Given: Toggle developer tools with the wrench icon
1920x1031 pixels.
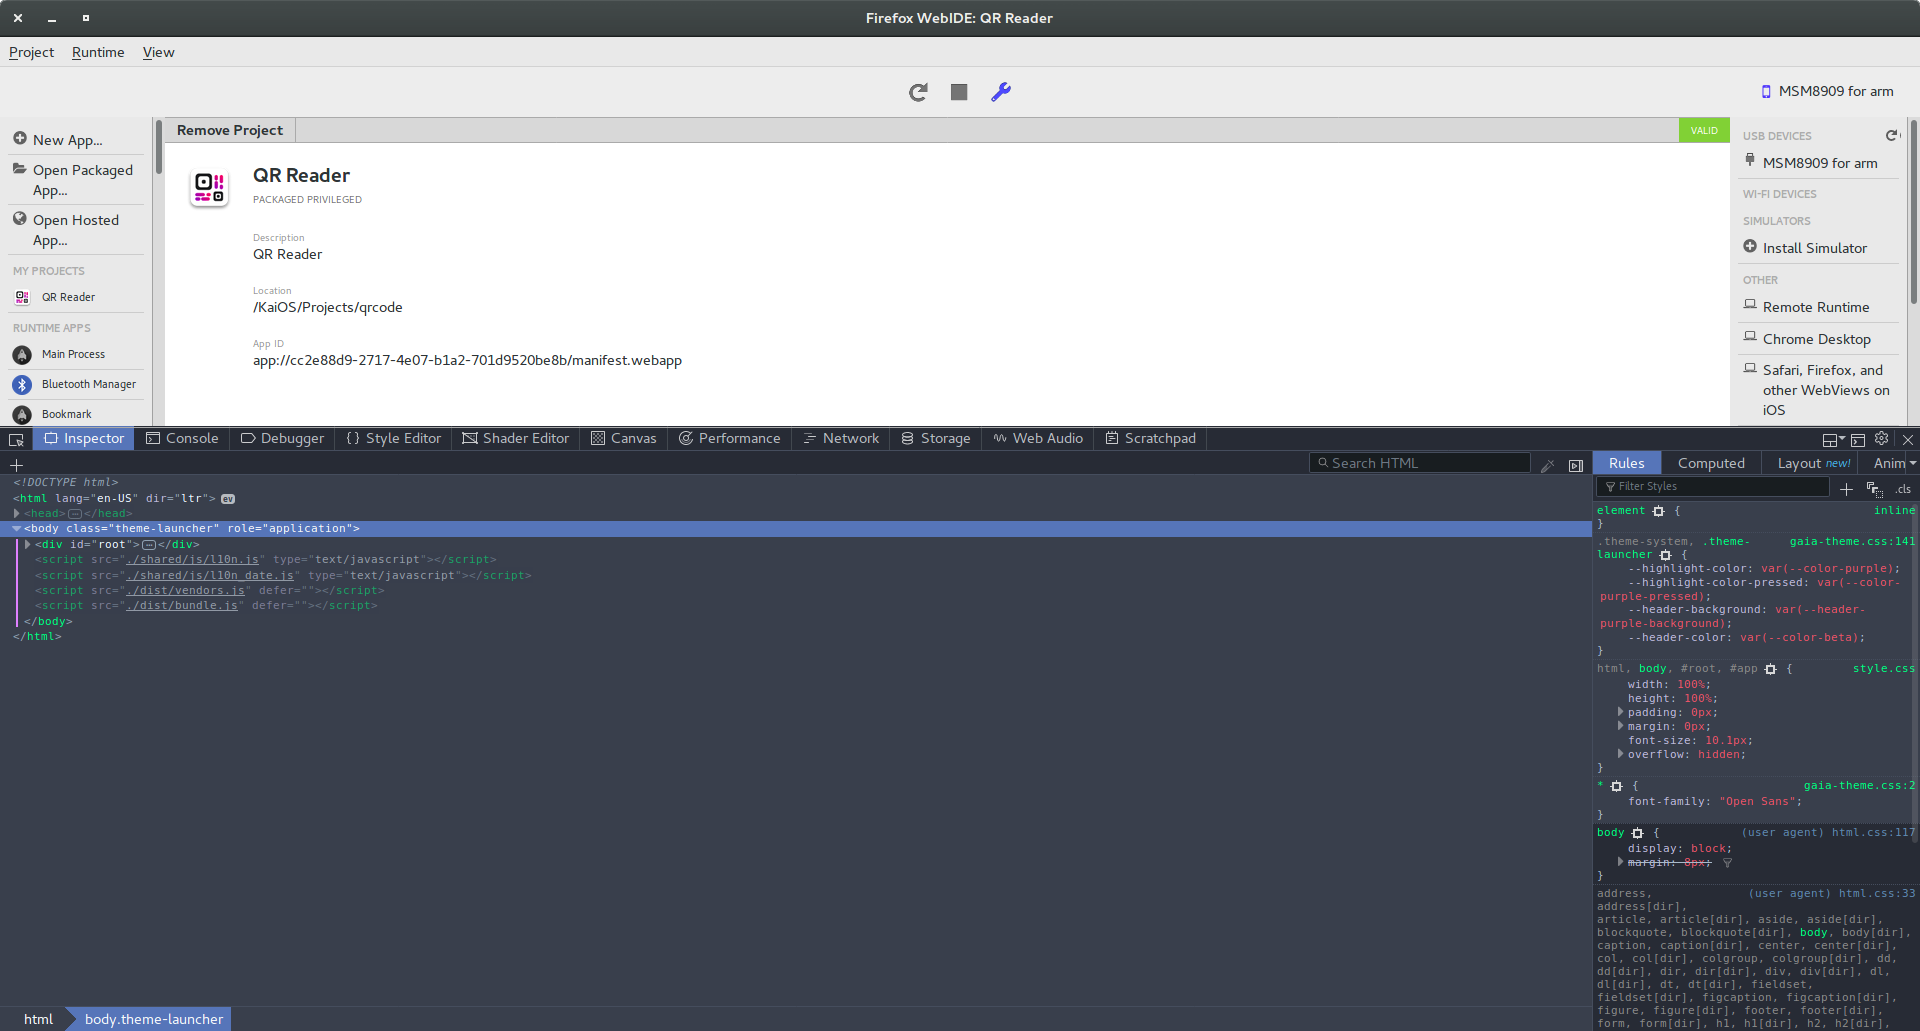Looking at the screenshot, I should click(x=1001, y=92).
